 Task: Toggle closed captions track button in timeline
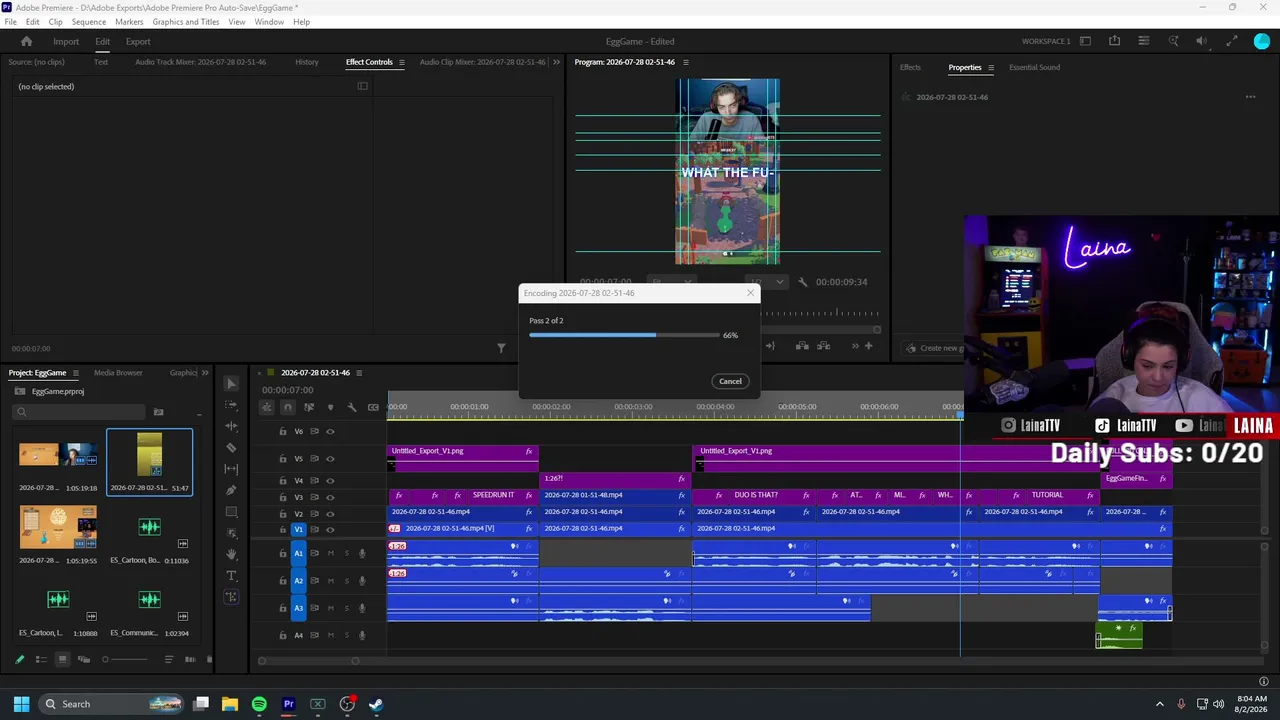pyautogui.click(x=373, y=407)
